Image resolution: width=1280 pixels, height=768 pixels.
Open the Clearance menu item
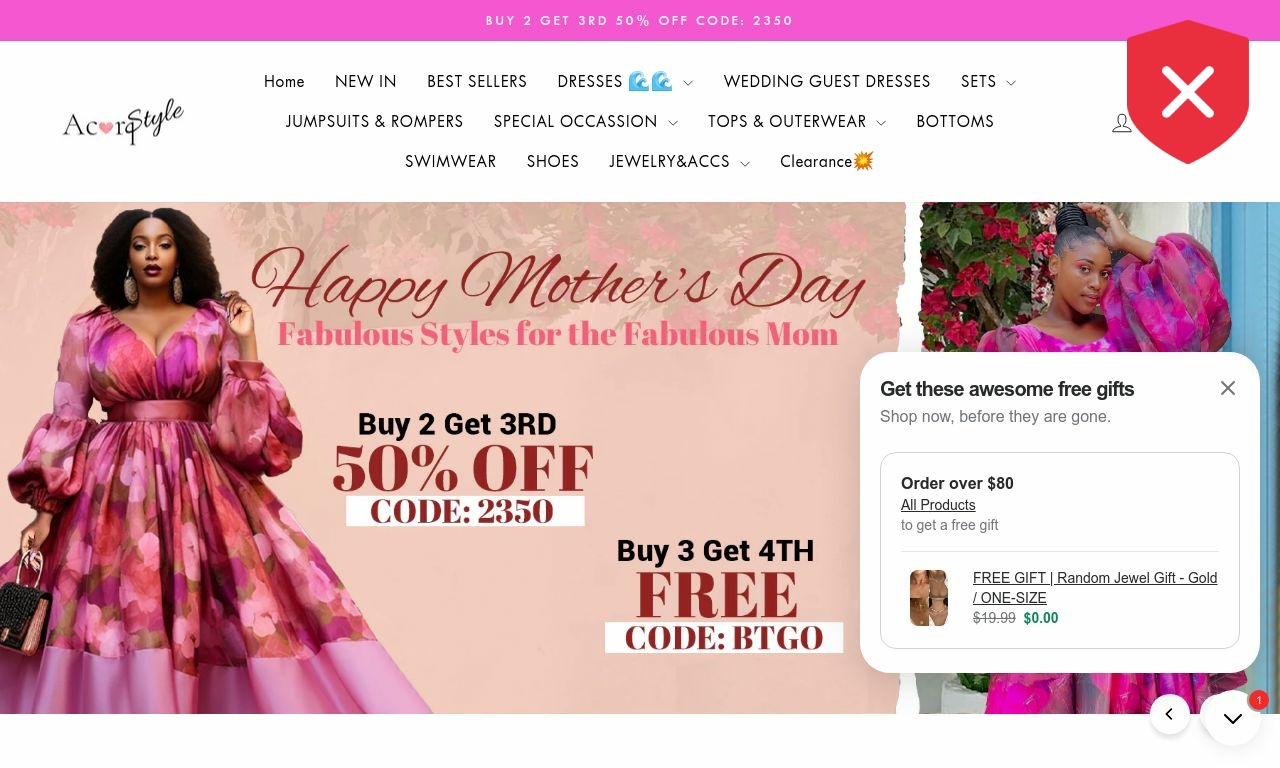[x=827, y=162]
